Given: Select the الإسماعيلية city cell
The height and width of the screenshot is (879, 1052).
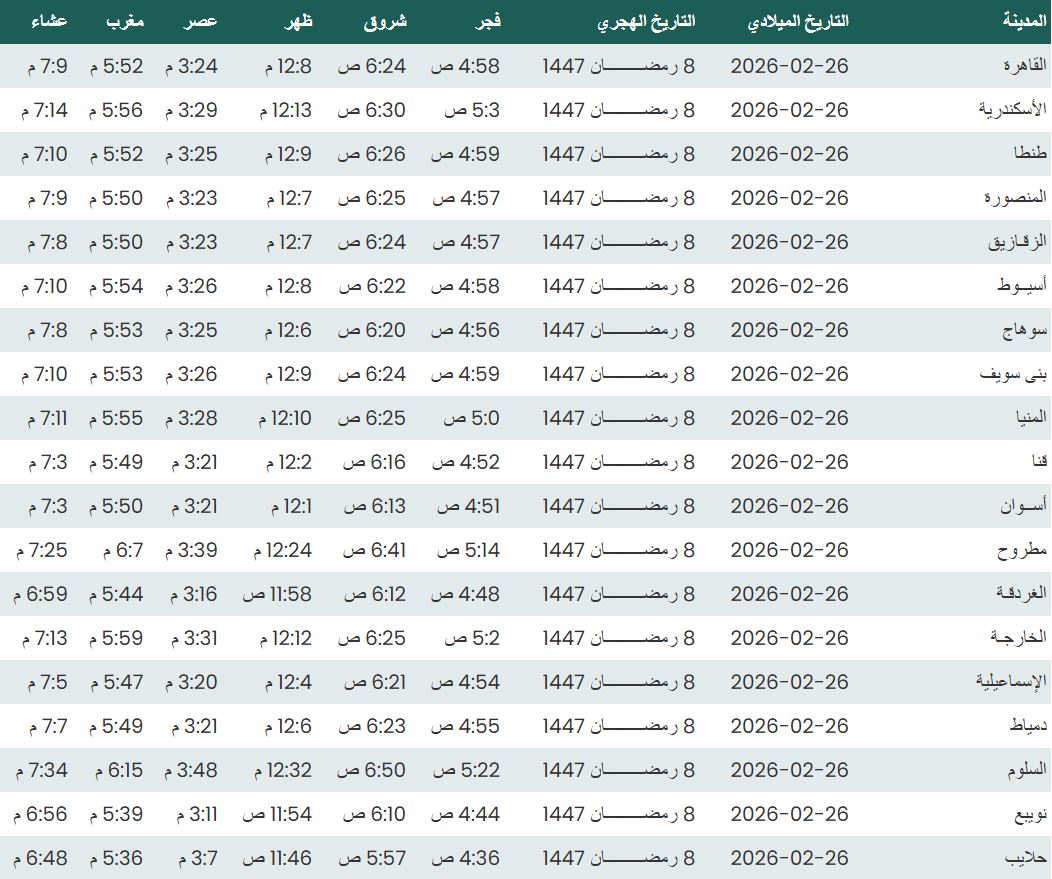Looking at the screenshot, I should 1011,682.
